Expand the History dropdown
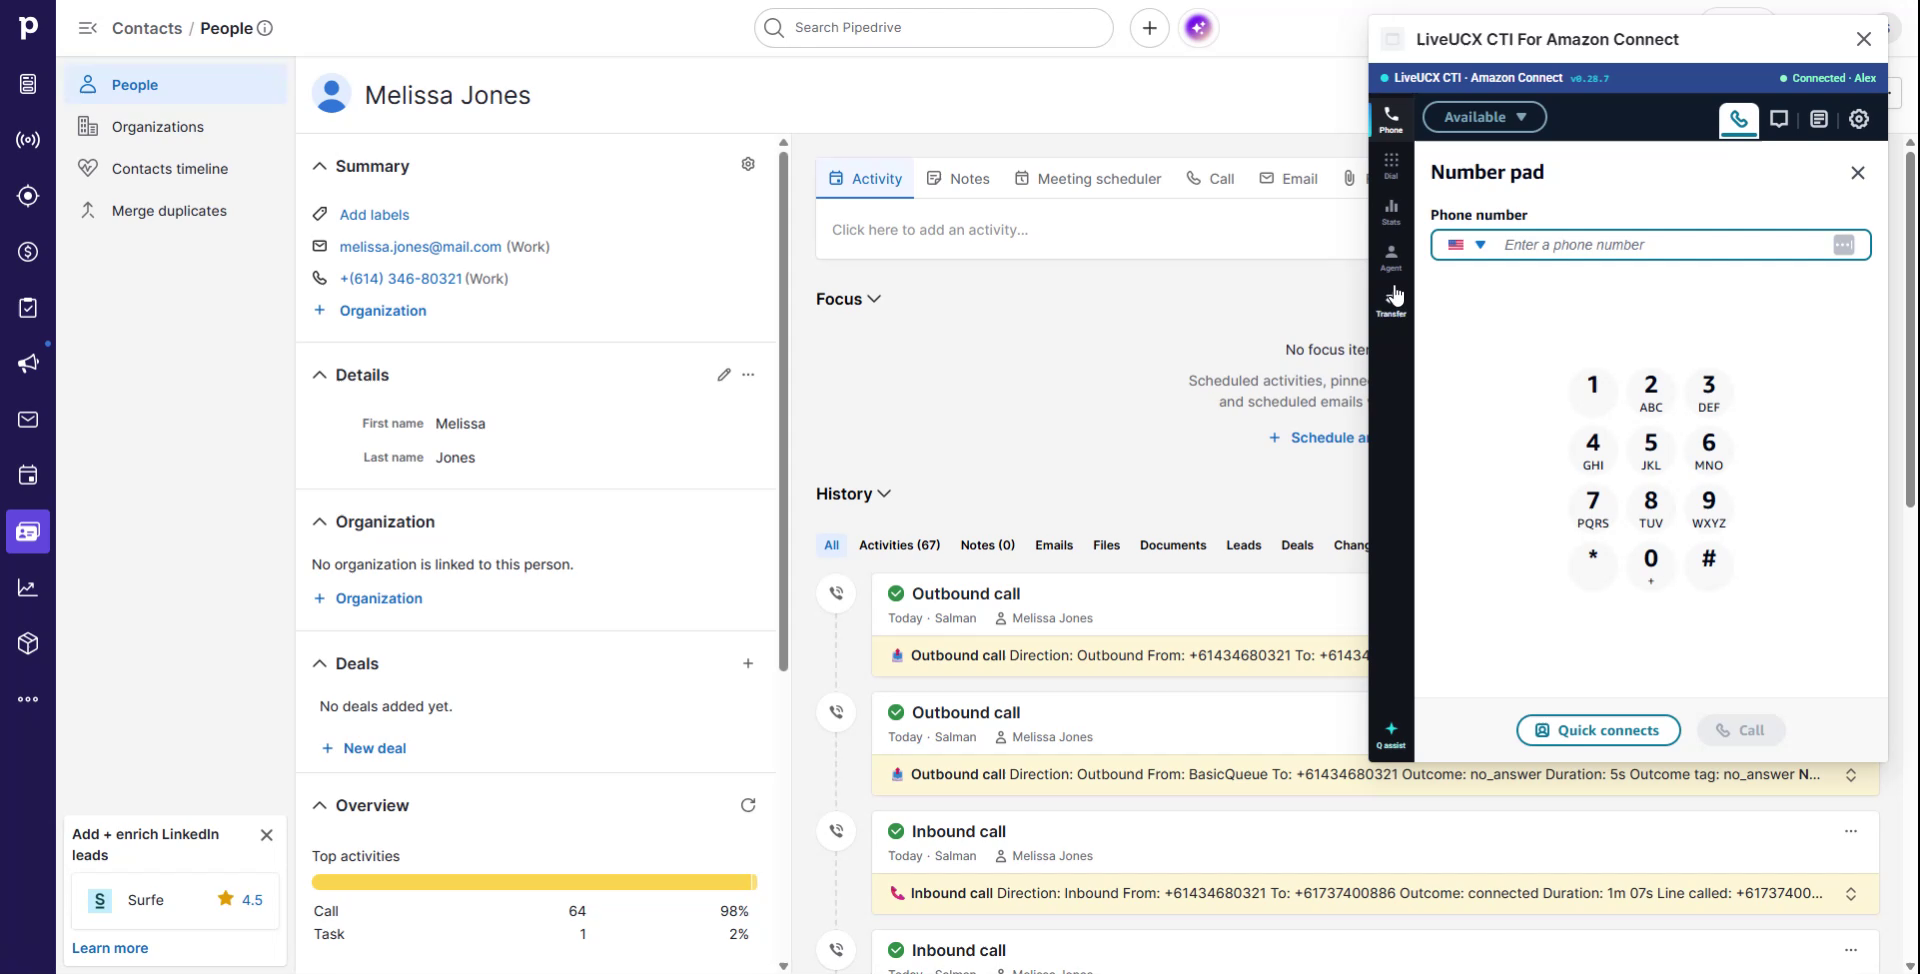 pyautogui.click(x=854, y=494)
